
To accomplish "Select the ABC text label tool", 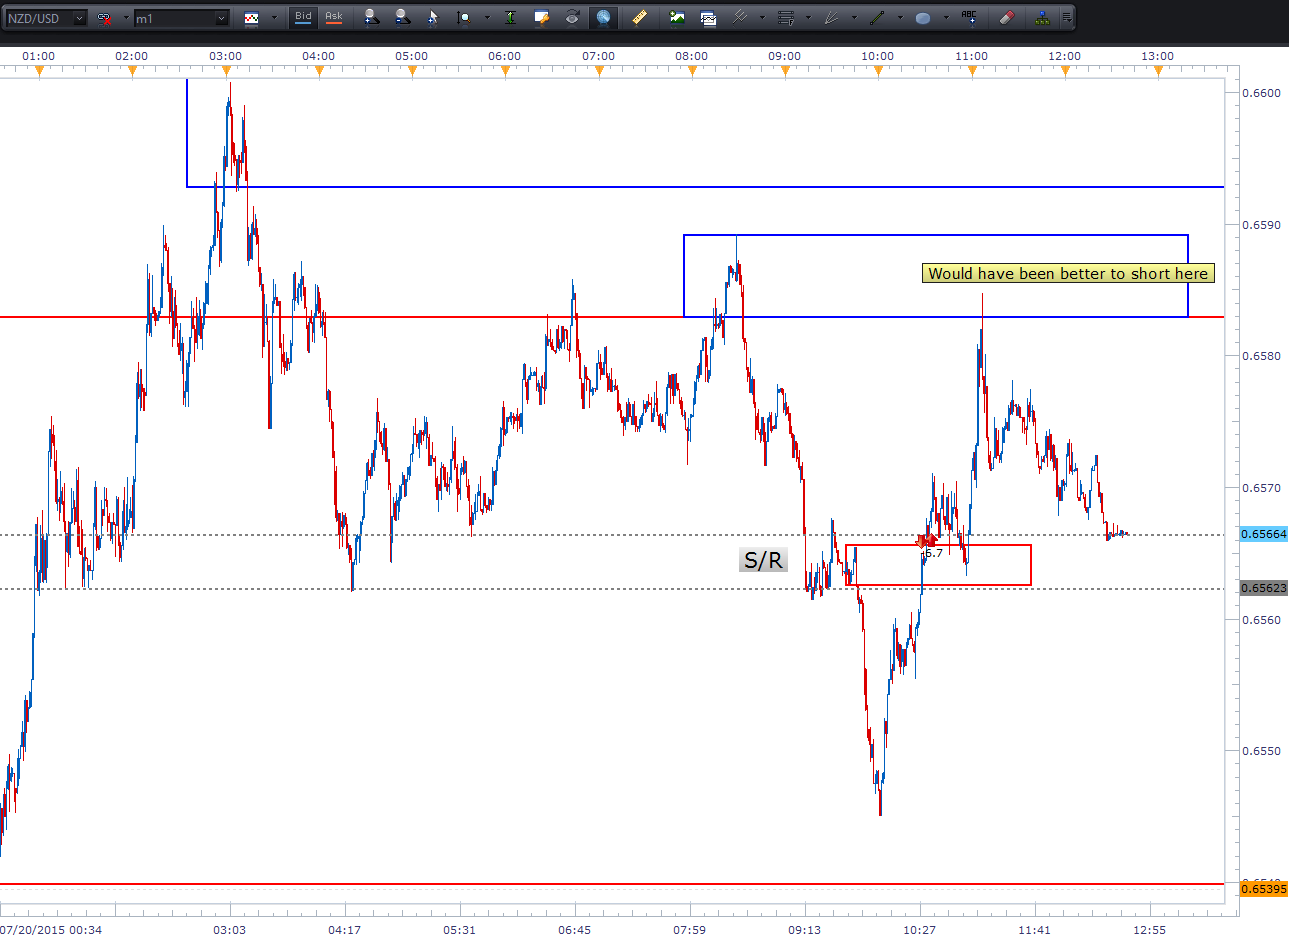I will click(x=968, y=17).
